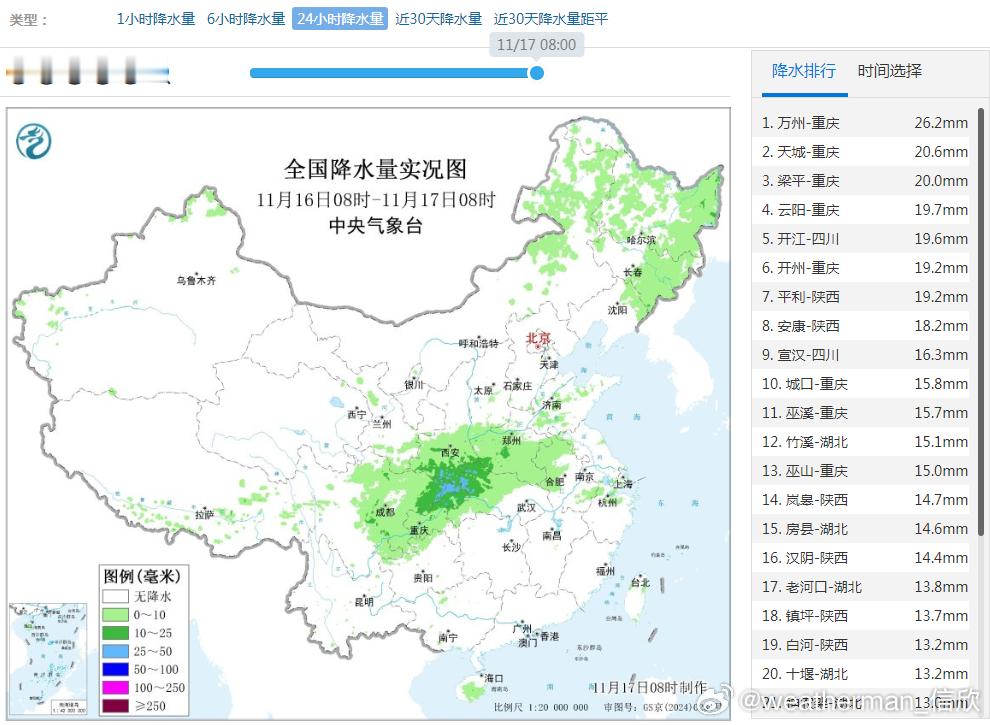
Task: Click the South China Sea inset map
Action: click(47, 658)
